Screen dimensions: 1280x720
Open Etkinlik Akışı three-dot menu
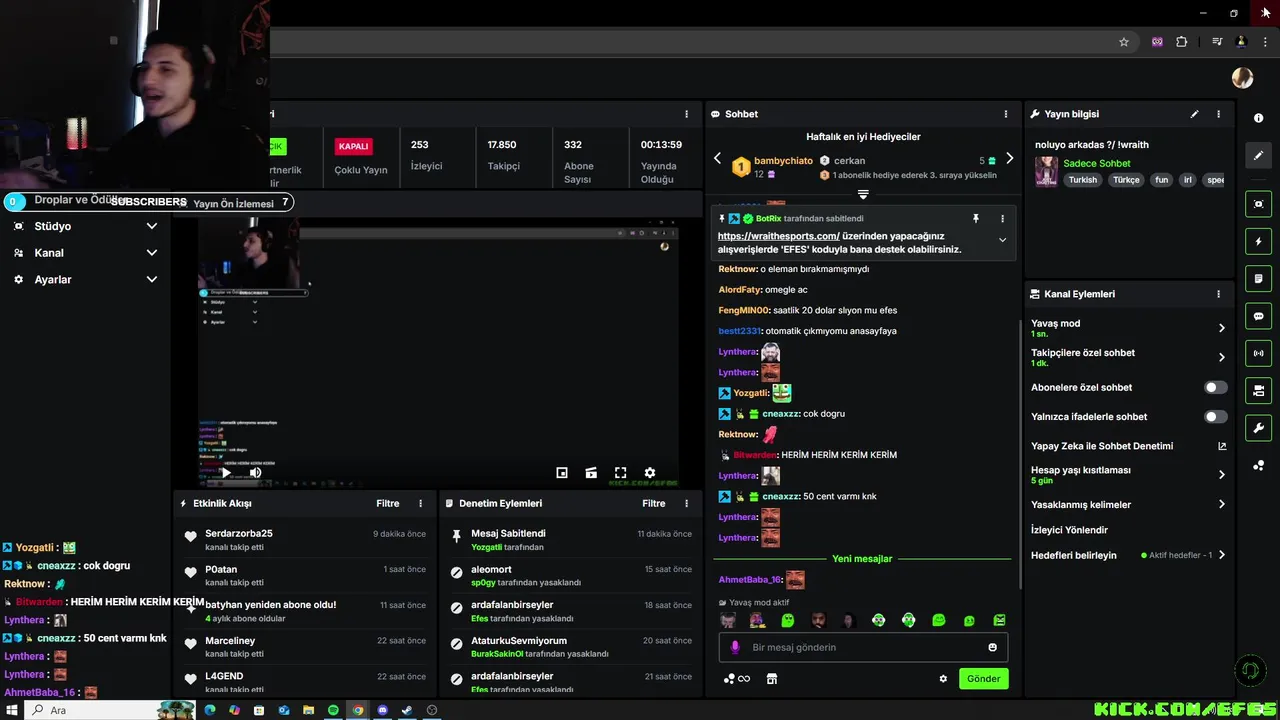(420, 503)
